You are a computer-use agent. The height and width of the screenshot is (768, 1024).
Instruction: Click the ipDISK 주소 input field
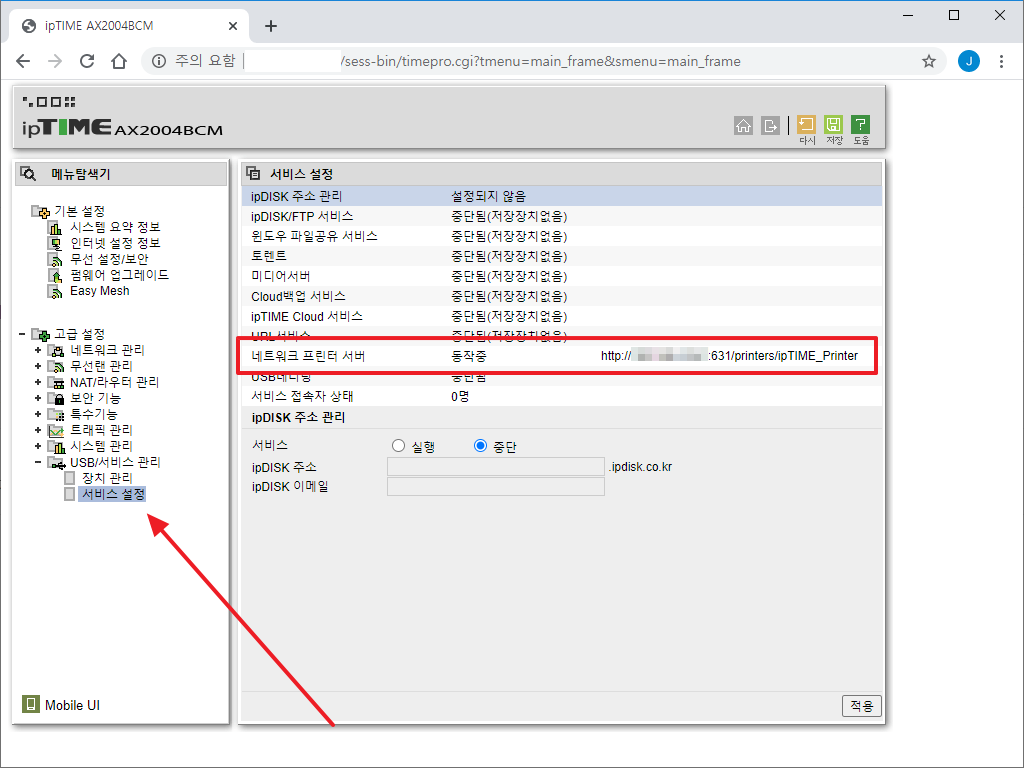[496, 467]
